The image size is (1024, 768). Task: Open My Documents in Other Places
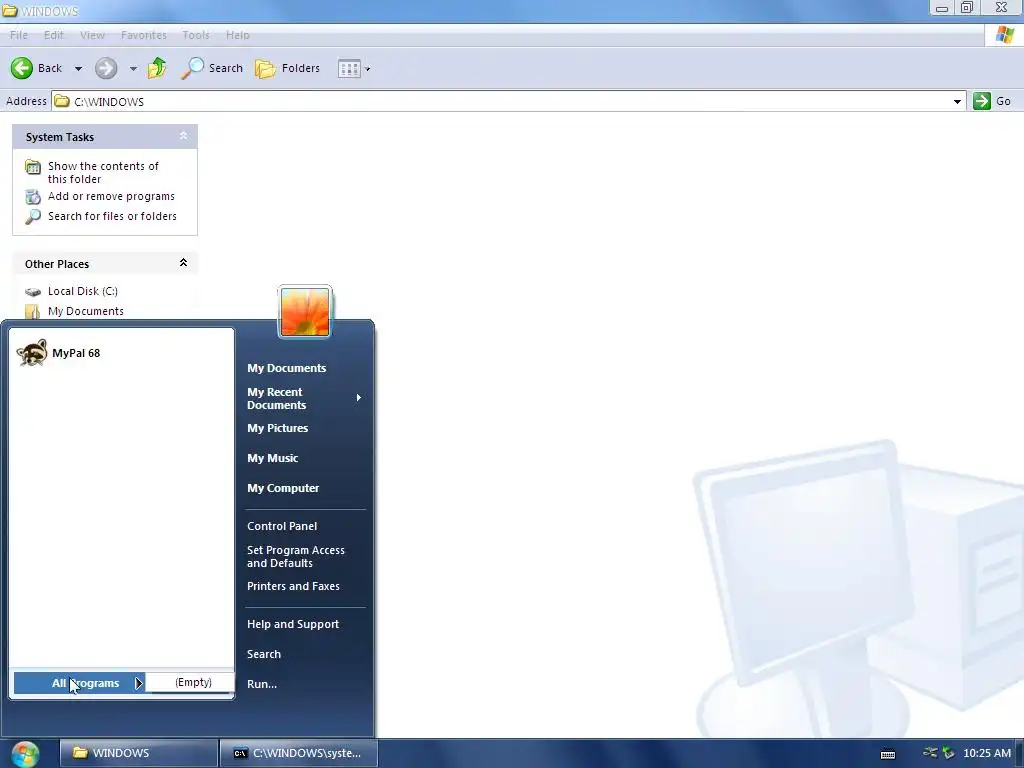point(86,312)
